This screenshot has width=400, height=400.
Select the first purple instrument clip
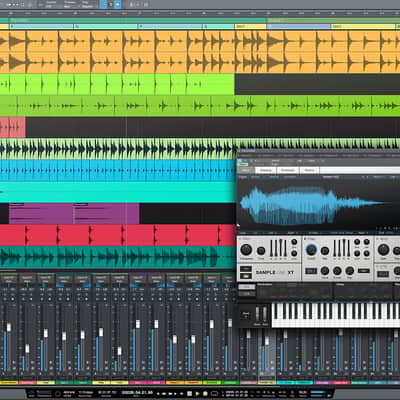(x=41, y=213)
